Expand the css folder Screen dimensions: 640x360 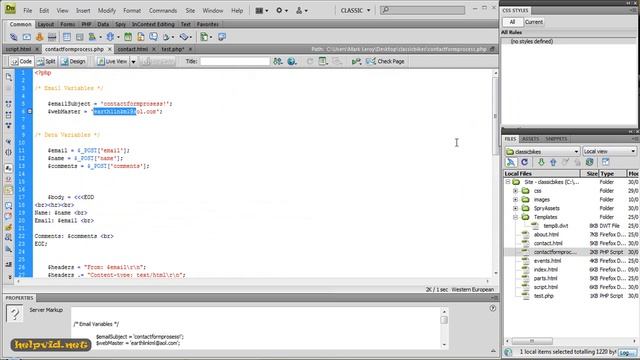point(515,191)
